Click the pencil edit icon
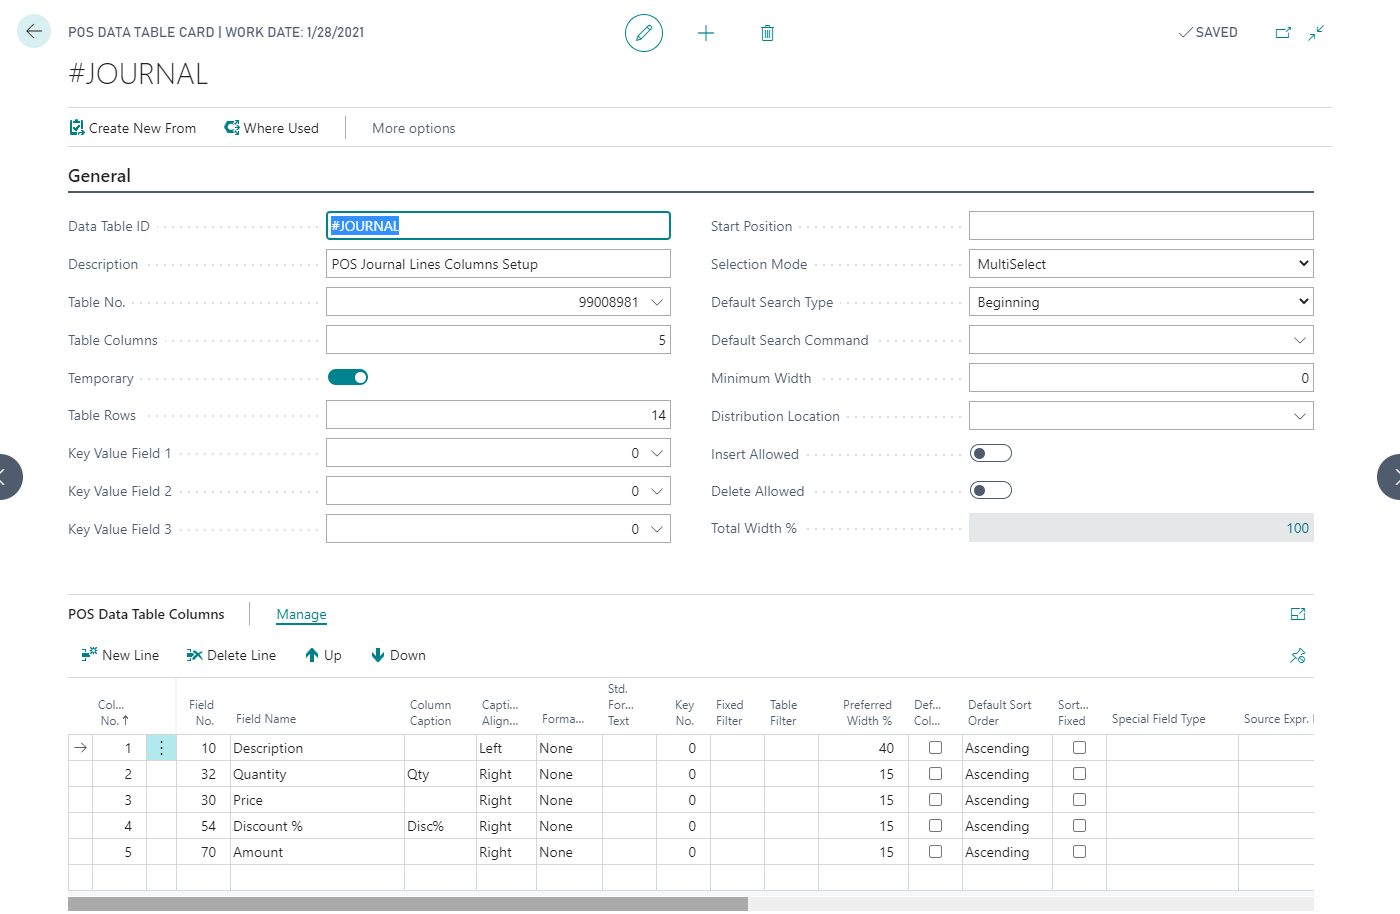 (644, 33)
